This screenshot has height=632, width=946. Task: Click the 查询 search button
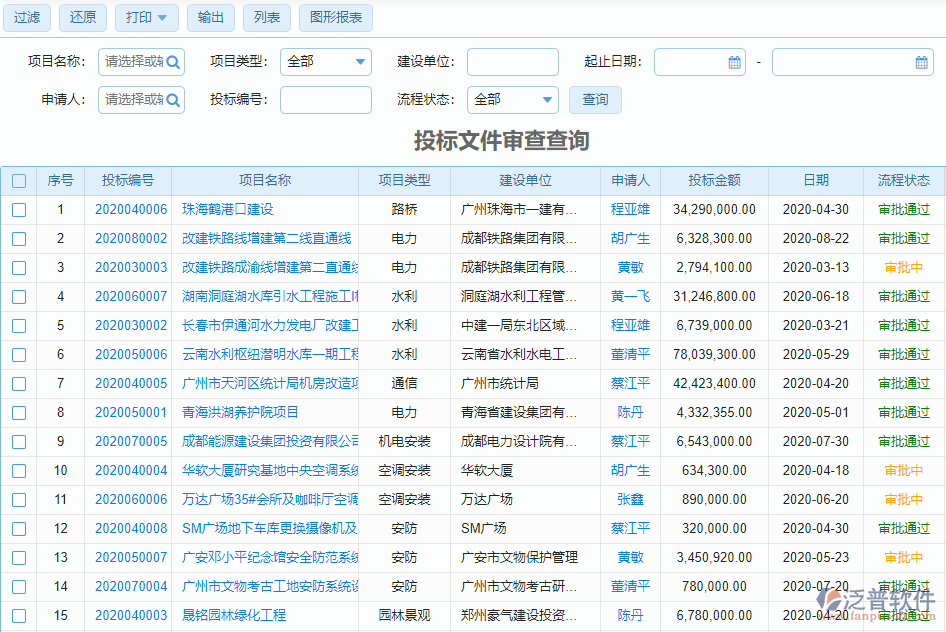[594, 100]
